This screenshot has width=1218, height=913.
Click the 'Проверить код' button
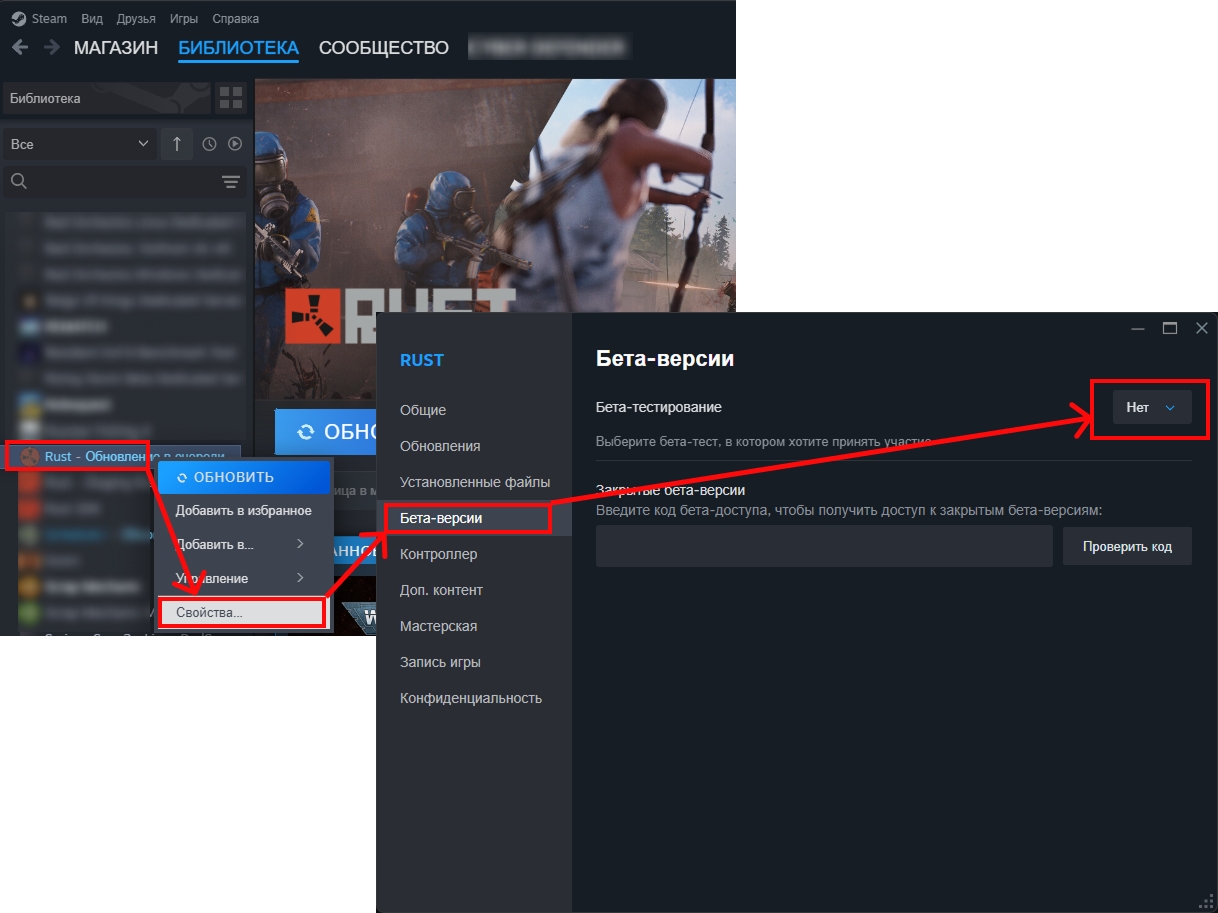[x=1126, y=546]
